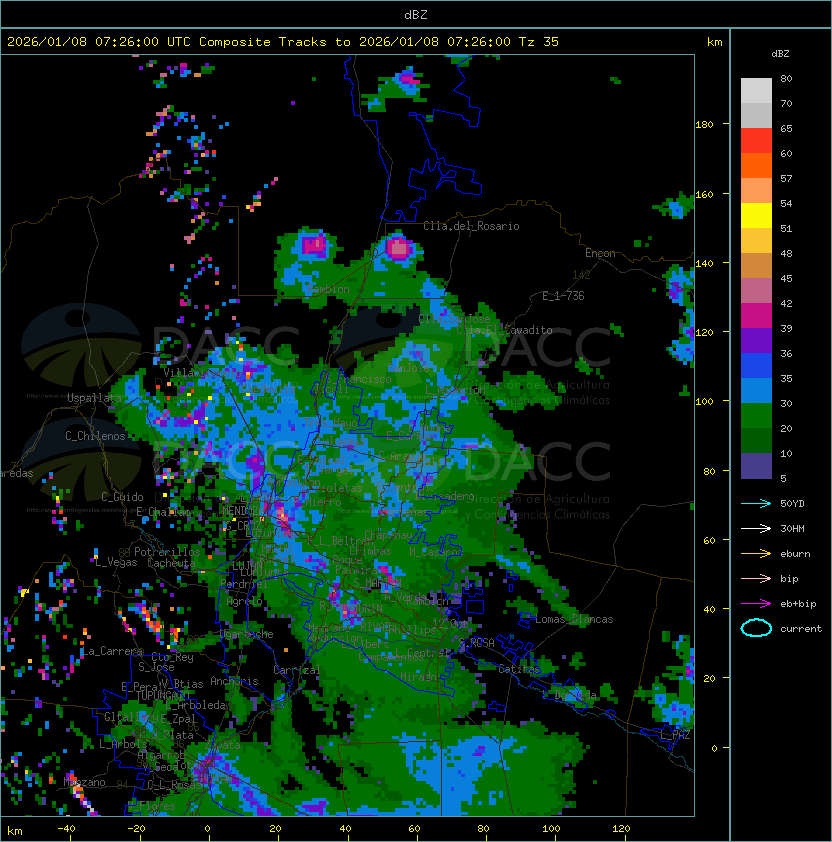Click the 'eburn' legend label
This screenshot has height=842, width=832.
click(x=795, y=554)
